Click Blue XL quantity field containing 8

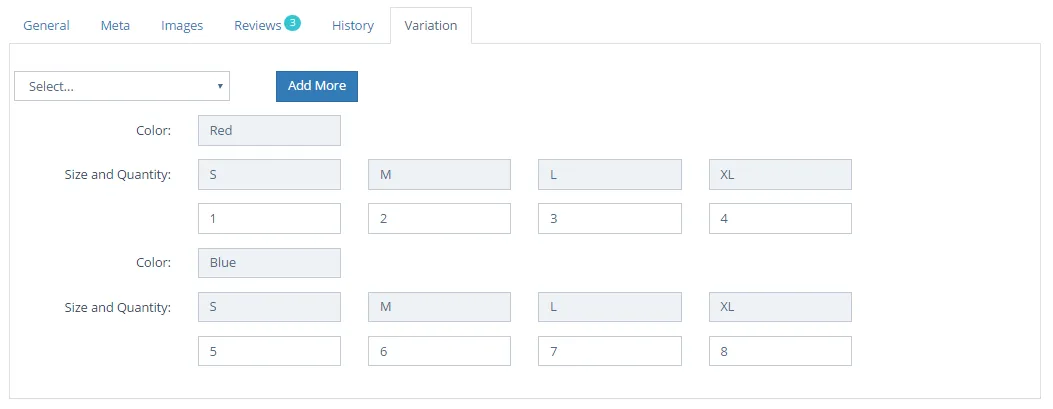click(780, 351)
